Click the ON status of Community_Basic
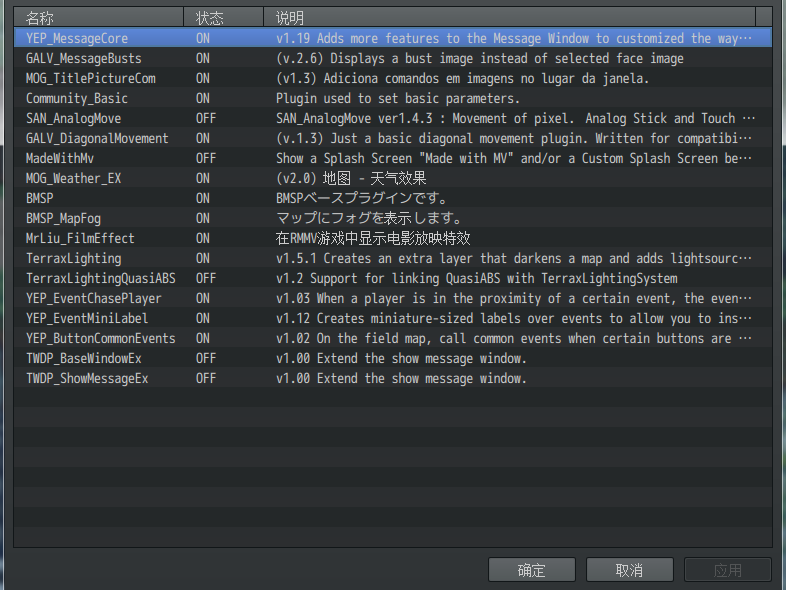 (x=203, y=98)
